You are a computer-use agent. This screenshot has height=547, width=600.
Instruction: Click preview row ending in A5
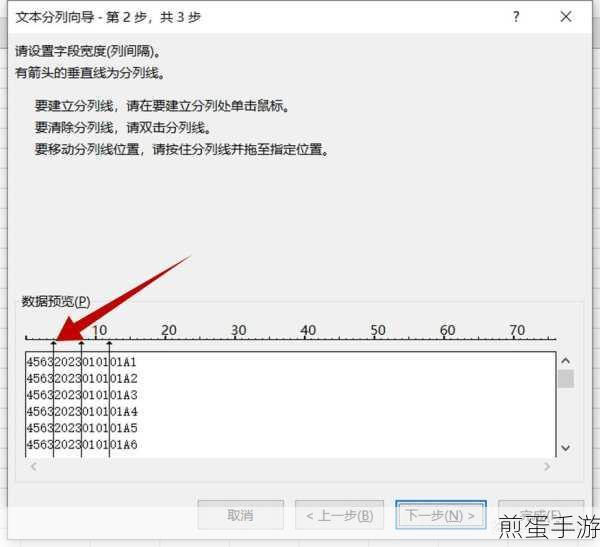pyautogui.click(x=82, y=428)
